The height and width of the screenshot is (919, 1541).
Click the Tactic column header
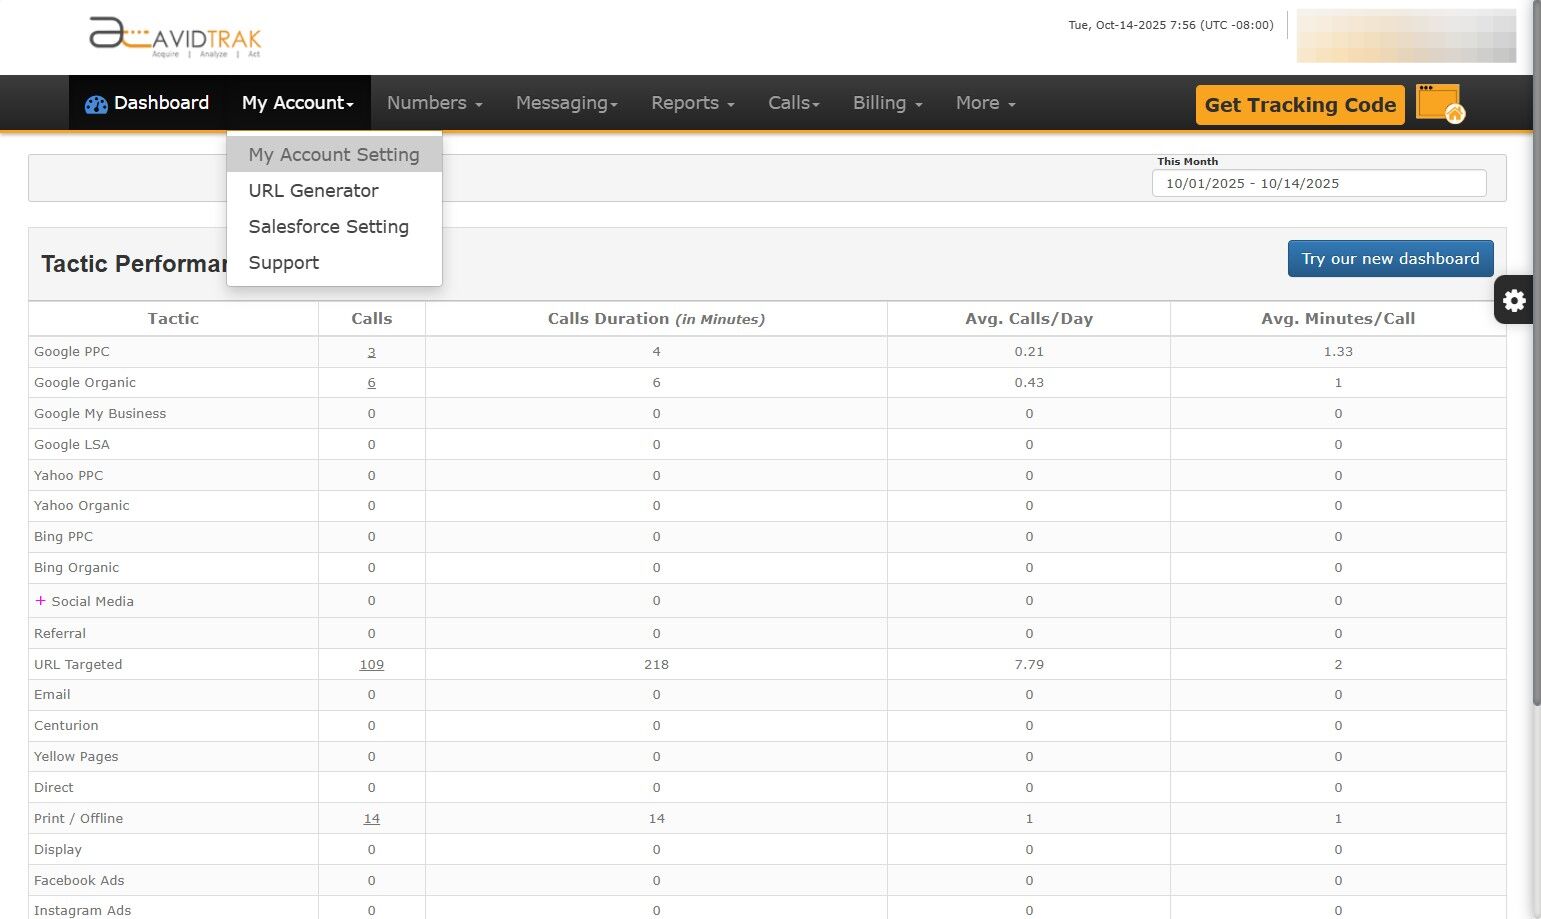point(173,319)
